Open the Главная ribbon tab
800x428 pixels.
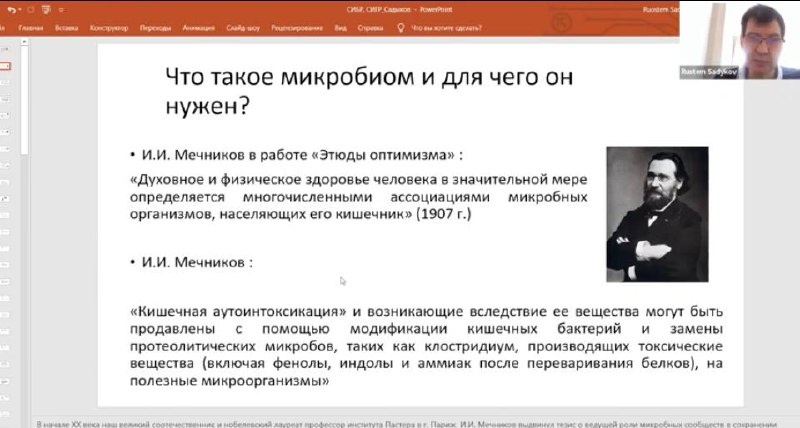(31, 28)
